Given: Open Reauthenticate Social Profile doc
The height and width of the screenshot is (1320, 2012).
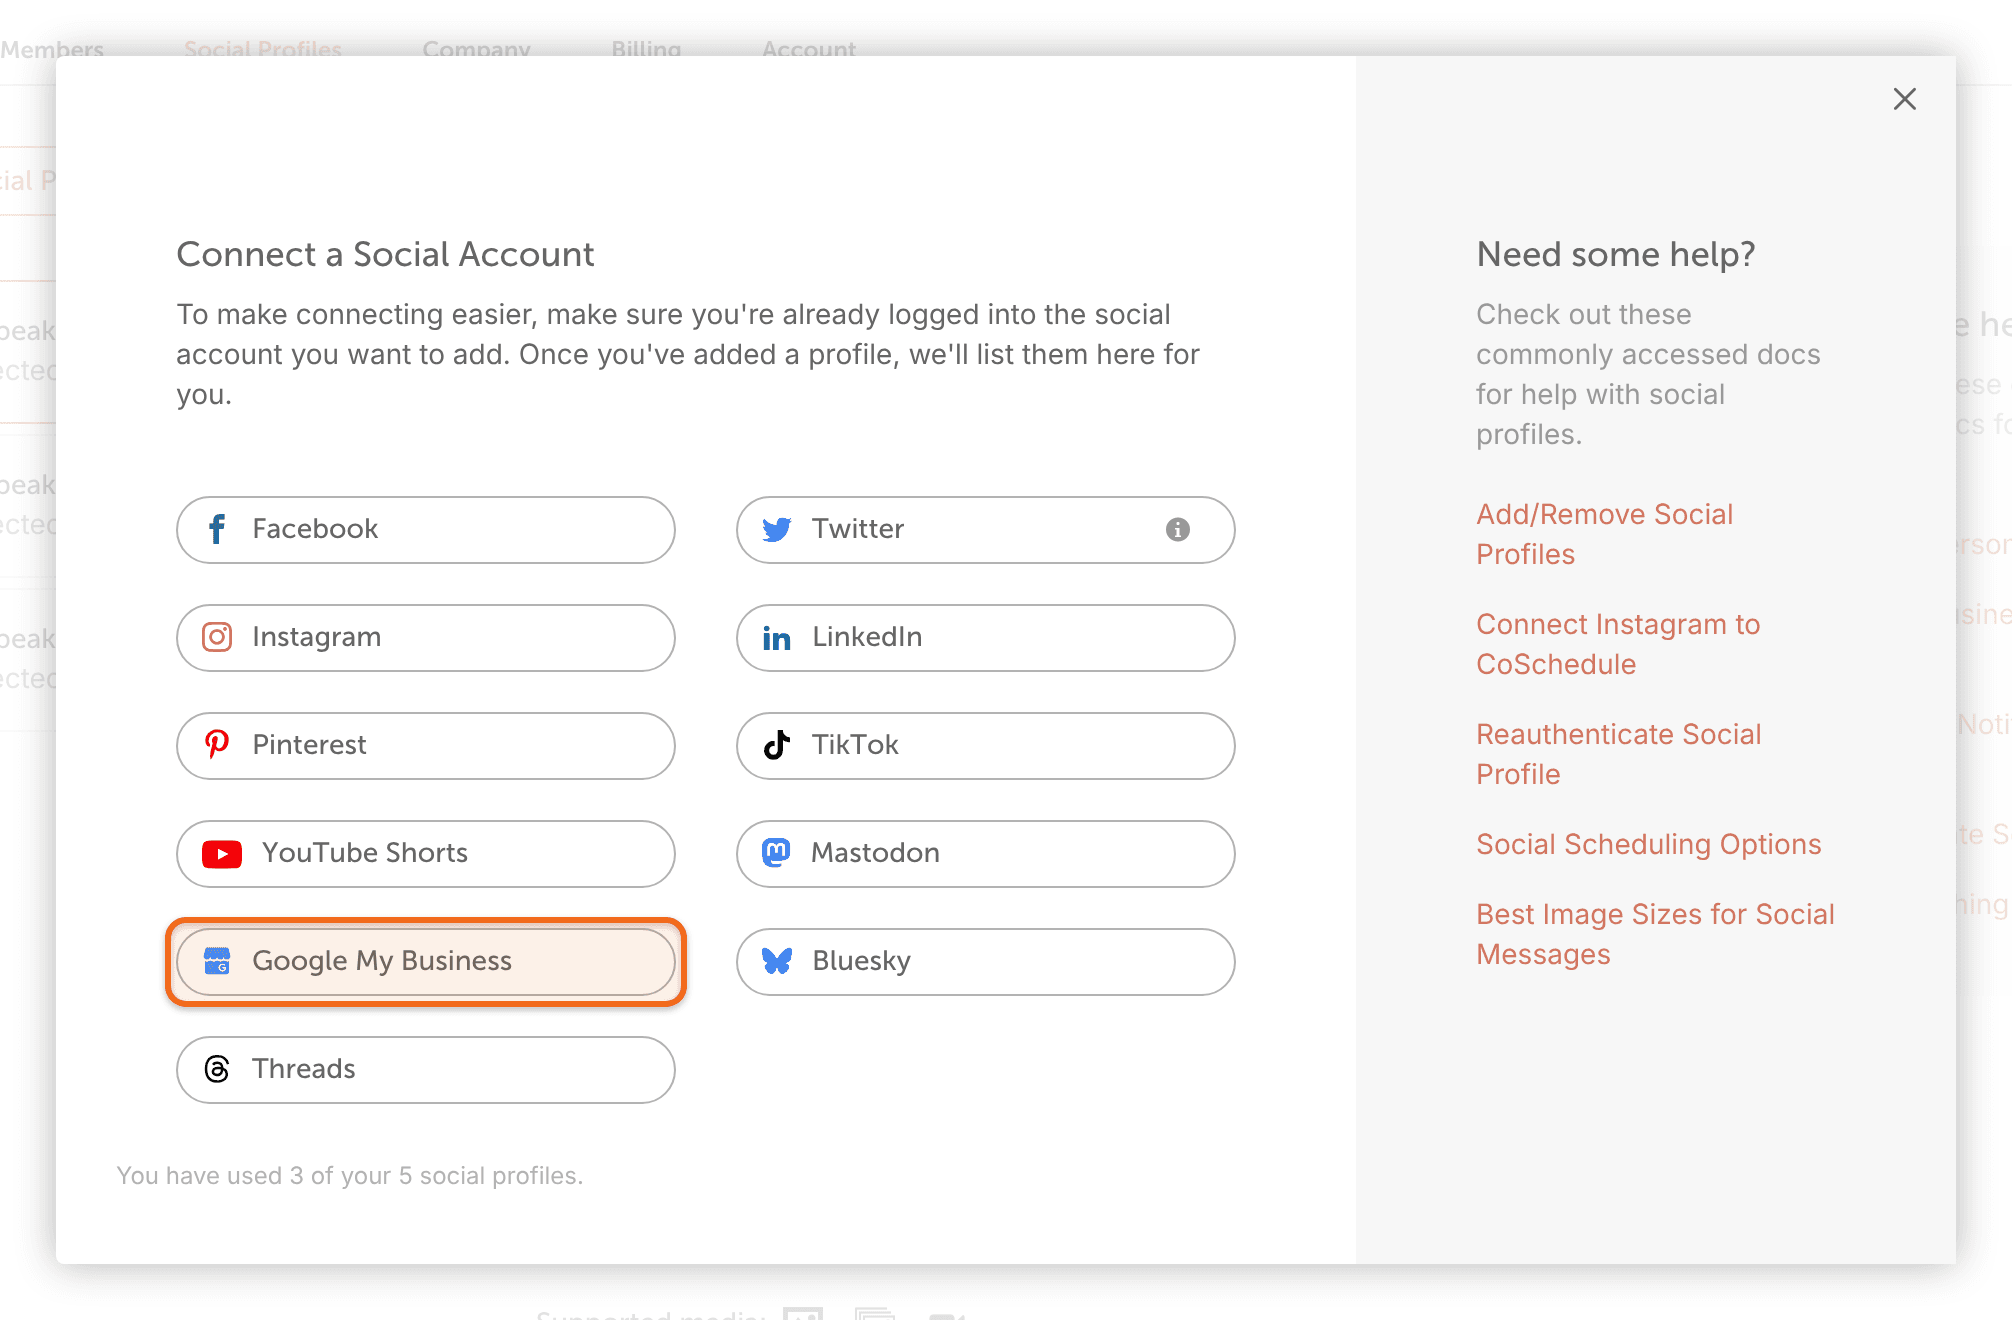Looking at the screenshot, I should (x=1618, y=754).
